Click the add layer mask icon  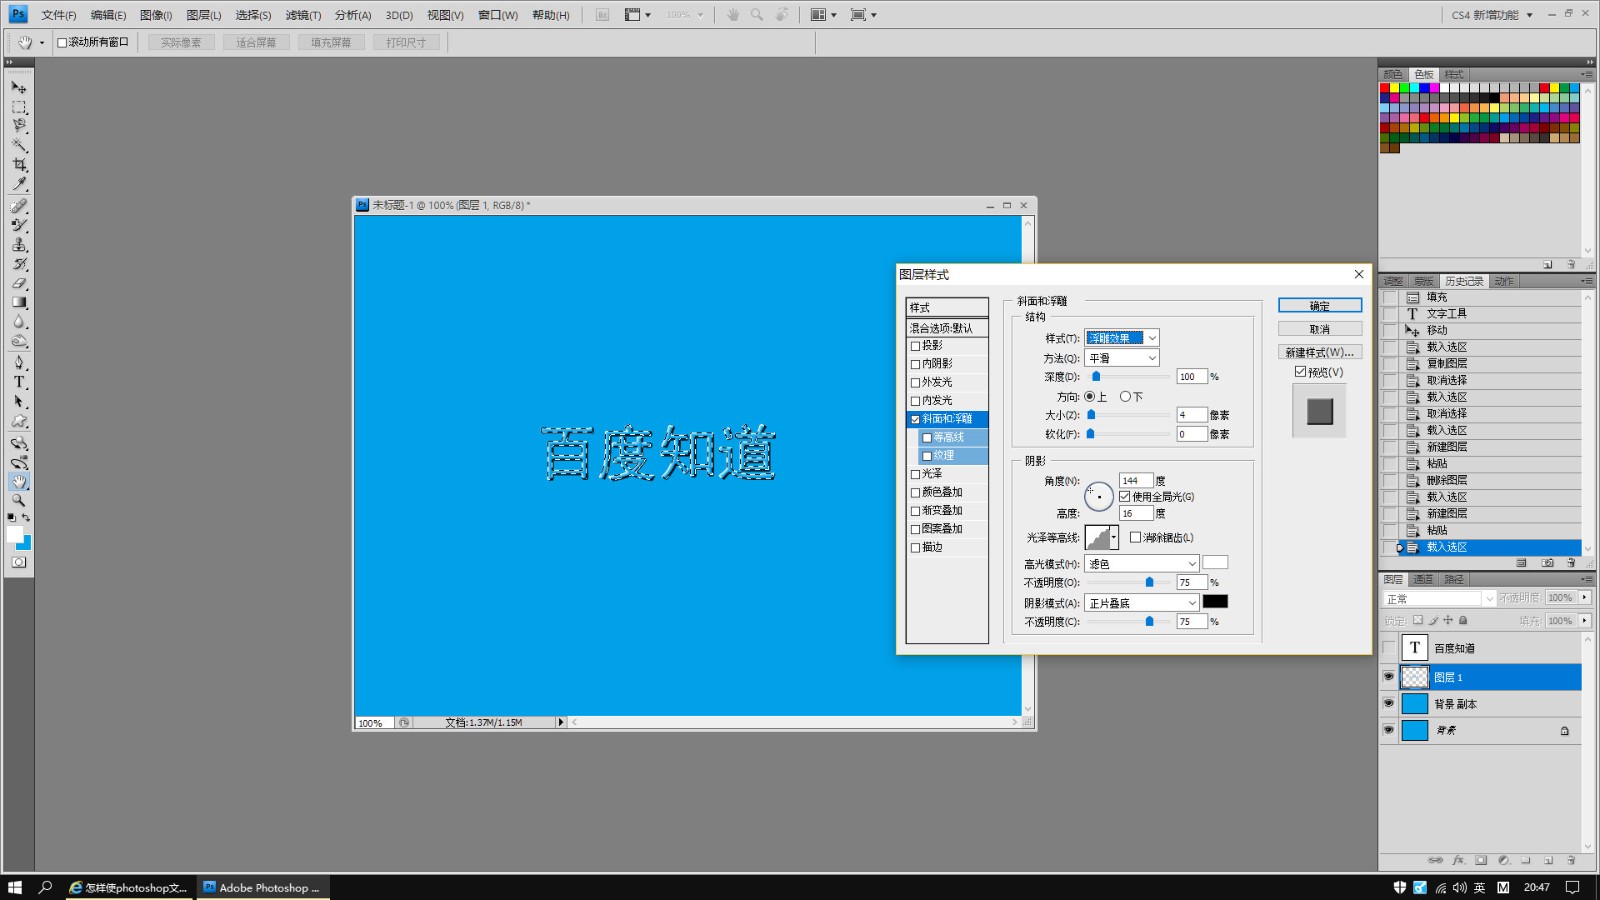click(x=1481, y=860)
